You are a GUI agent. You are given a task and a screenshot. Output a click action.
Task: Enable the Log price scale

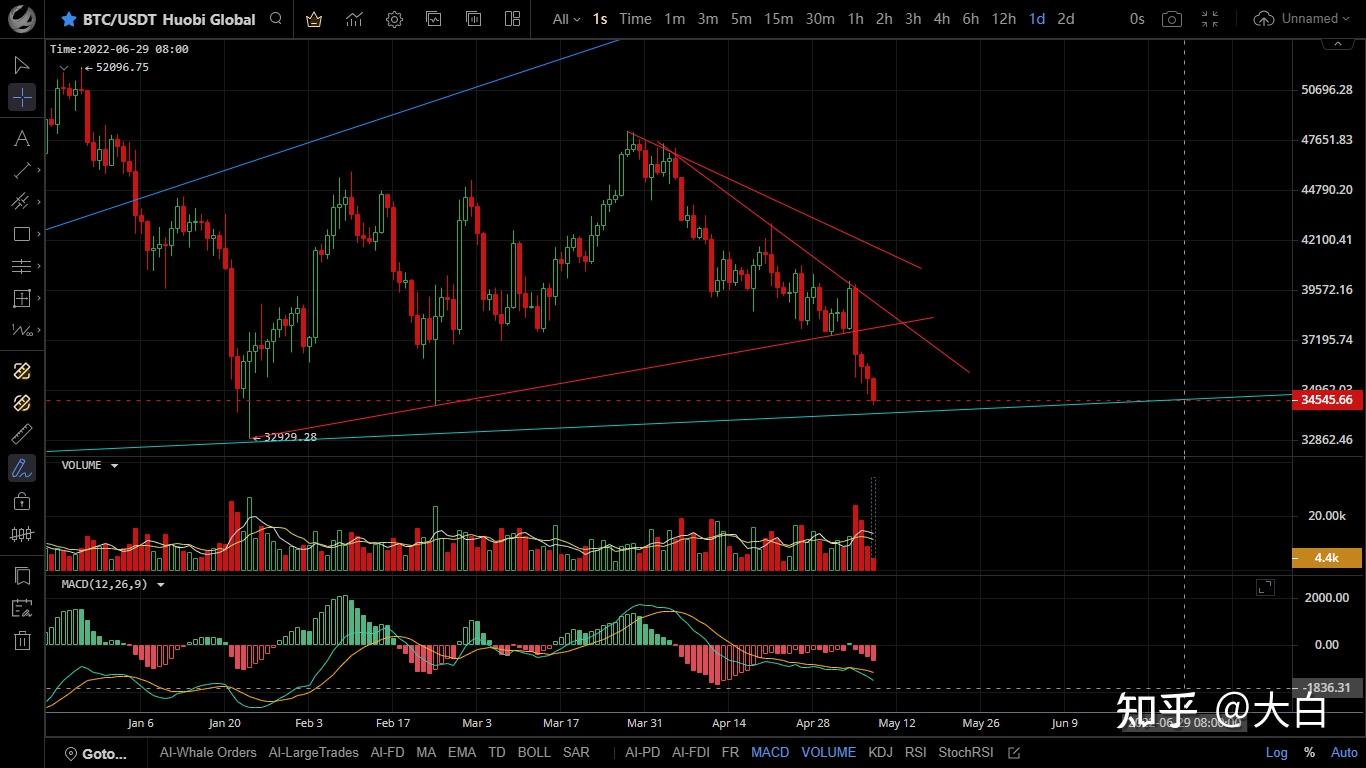[1277, 752]
